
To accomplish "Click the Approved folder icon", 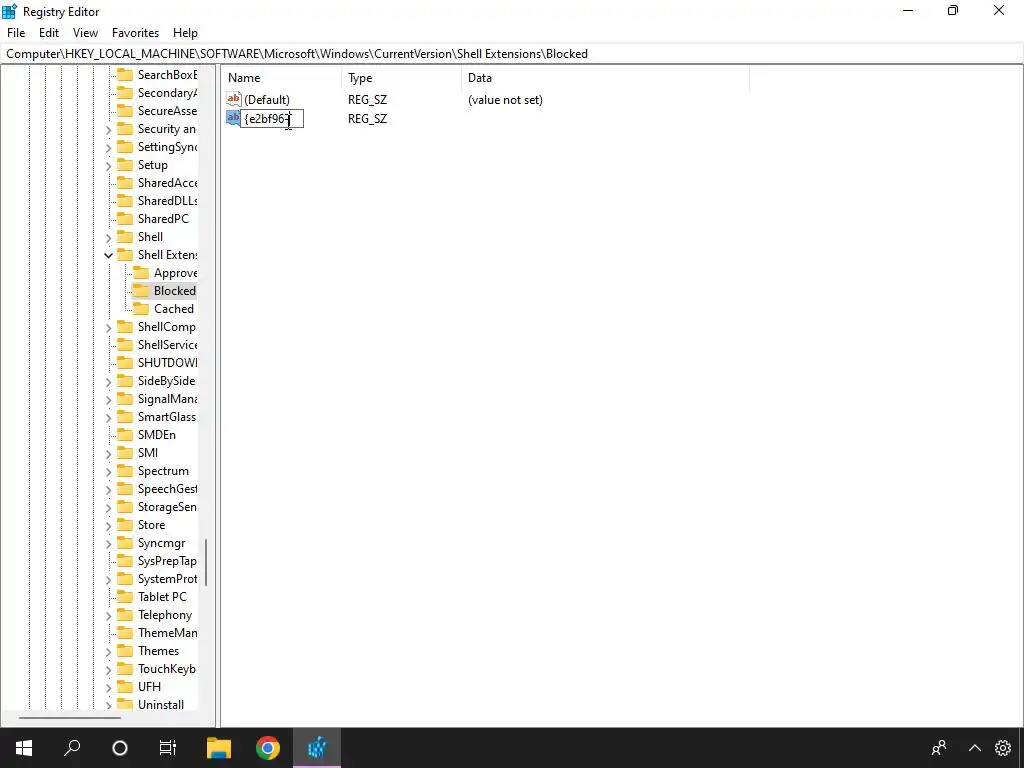I will [x=140, y=272].
